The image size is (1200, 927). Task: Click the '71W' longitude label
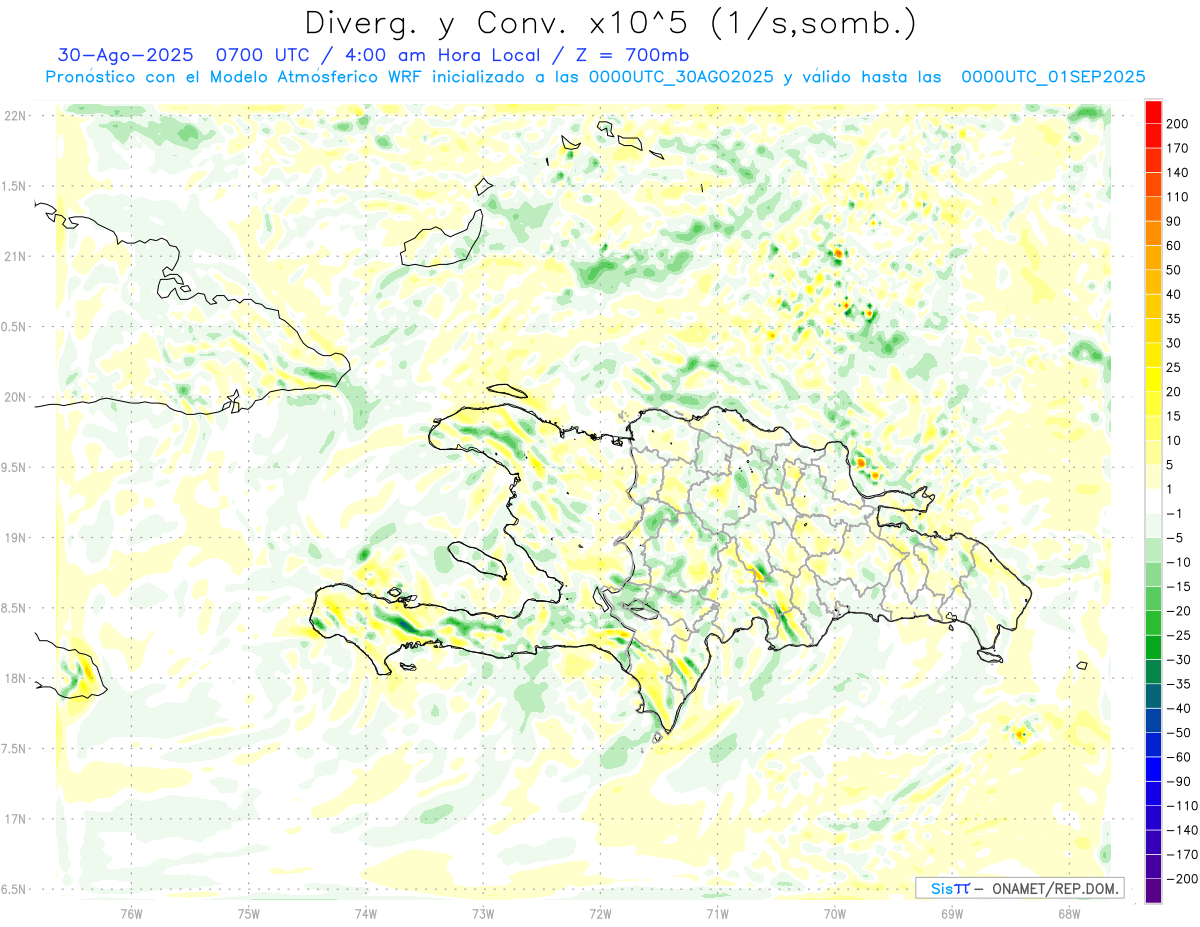(x=717, y=912)
